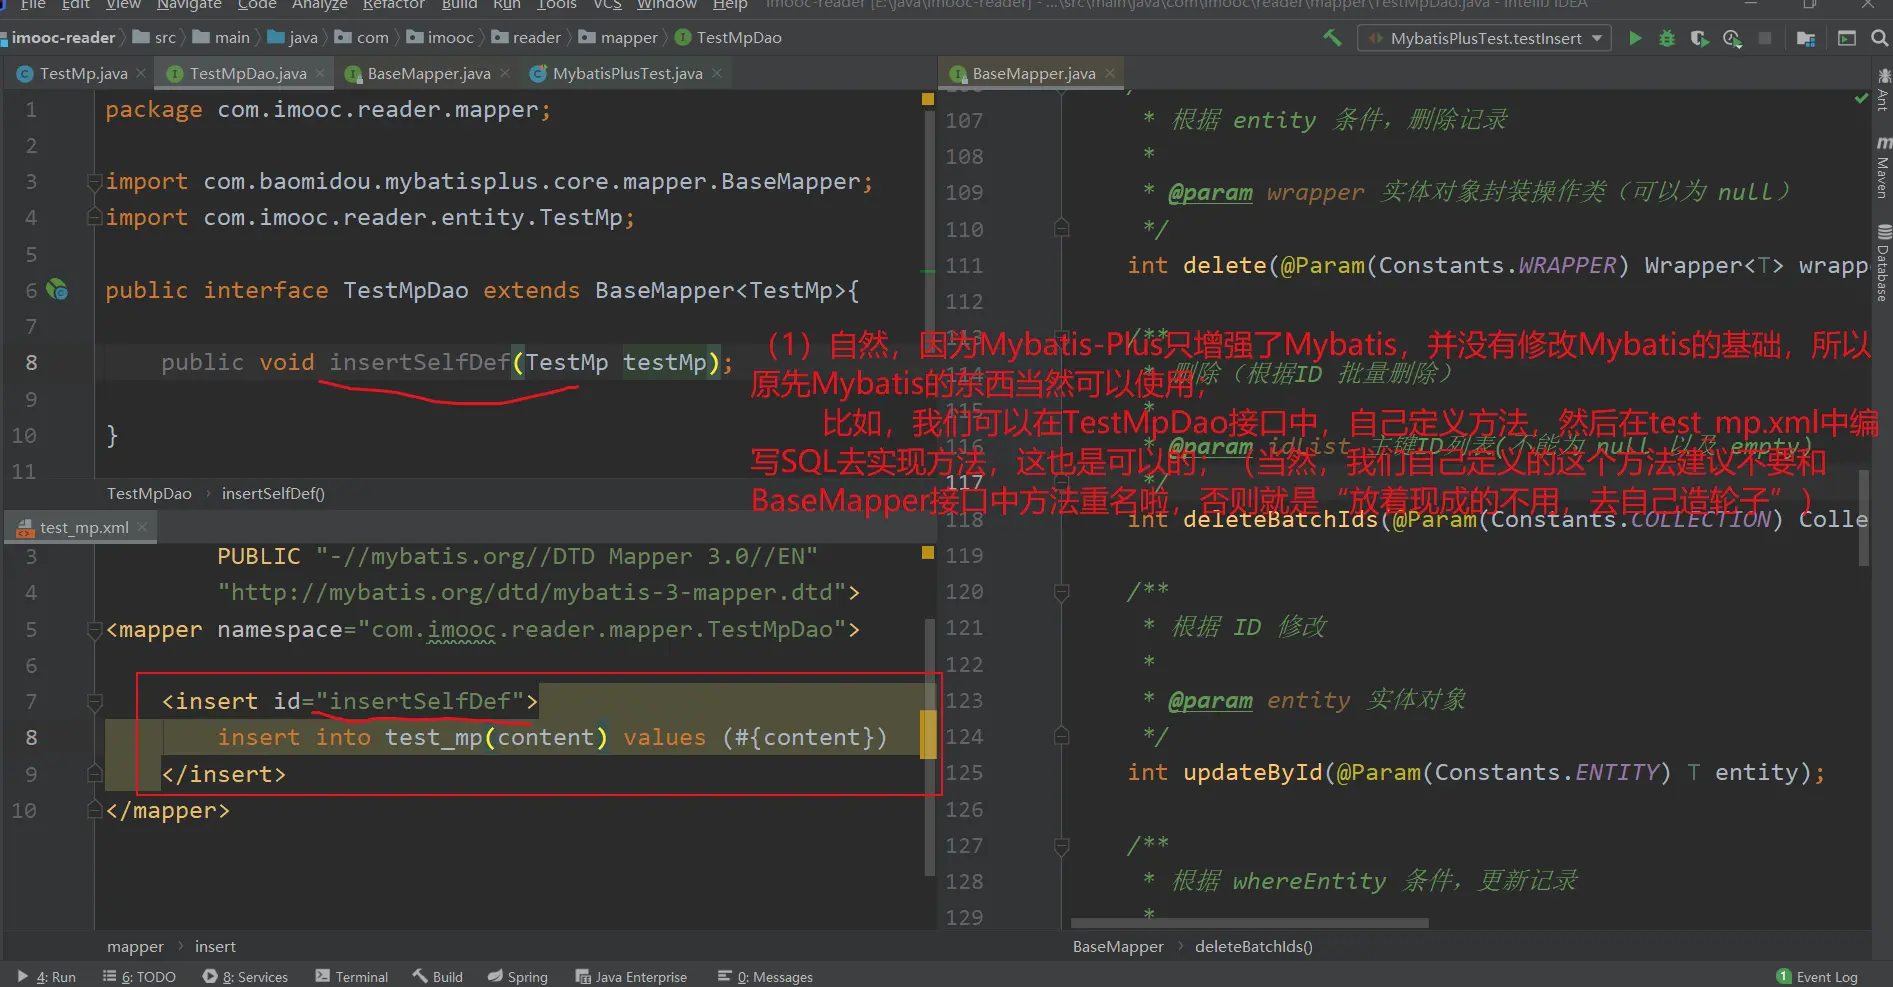Open the Project Structure dialog icon

pyautogui.click(x=1806, y=38)
